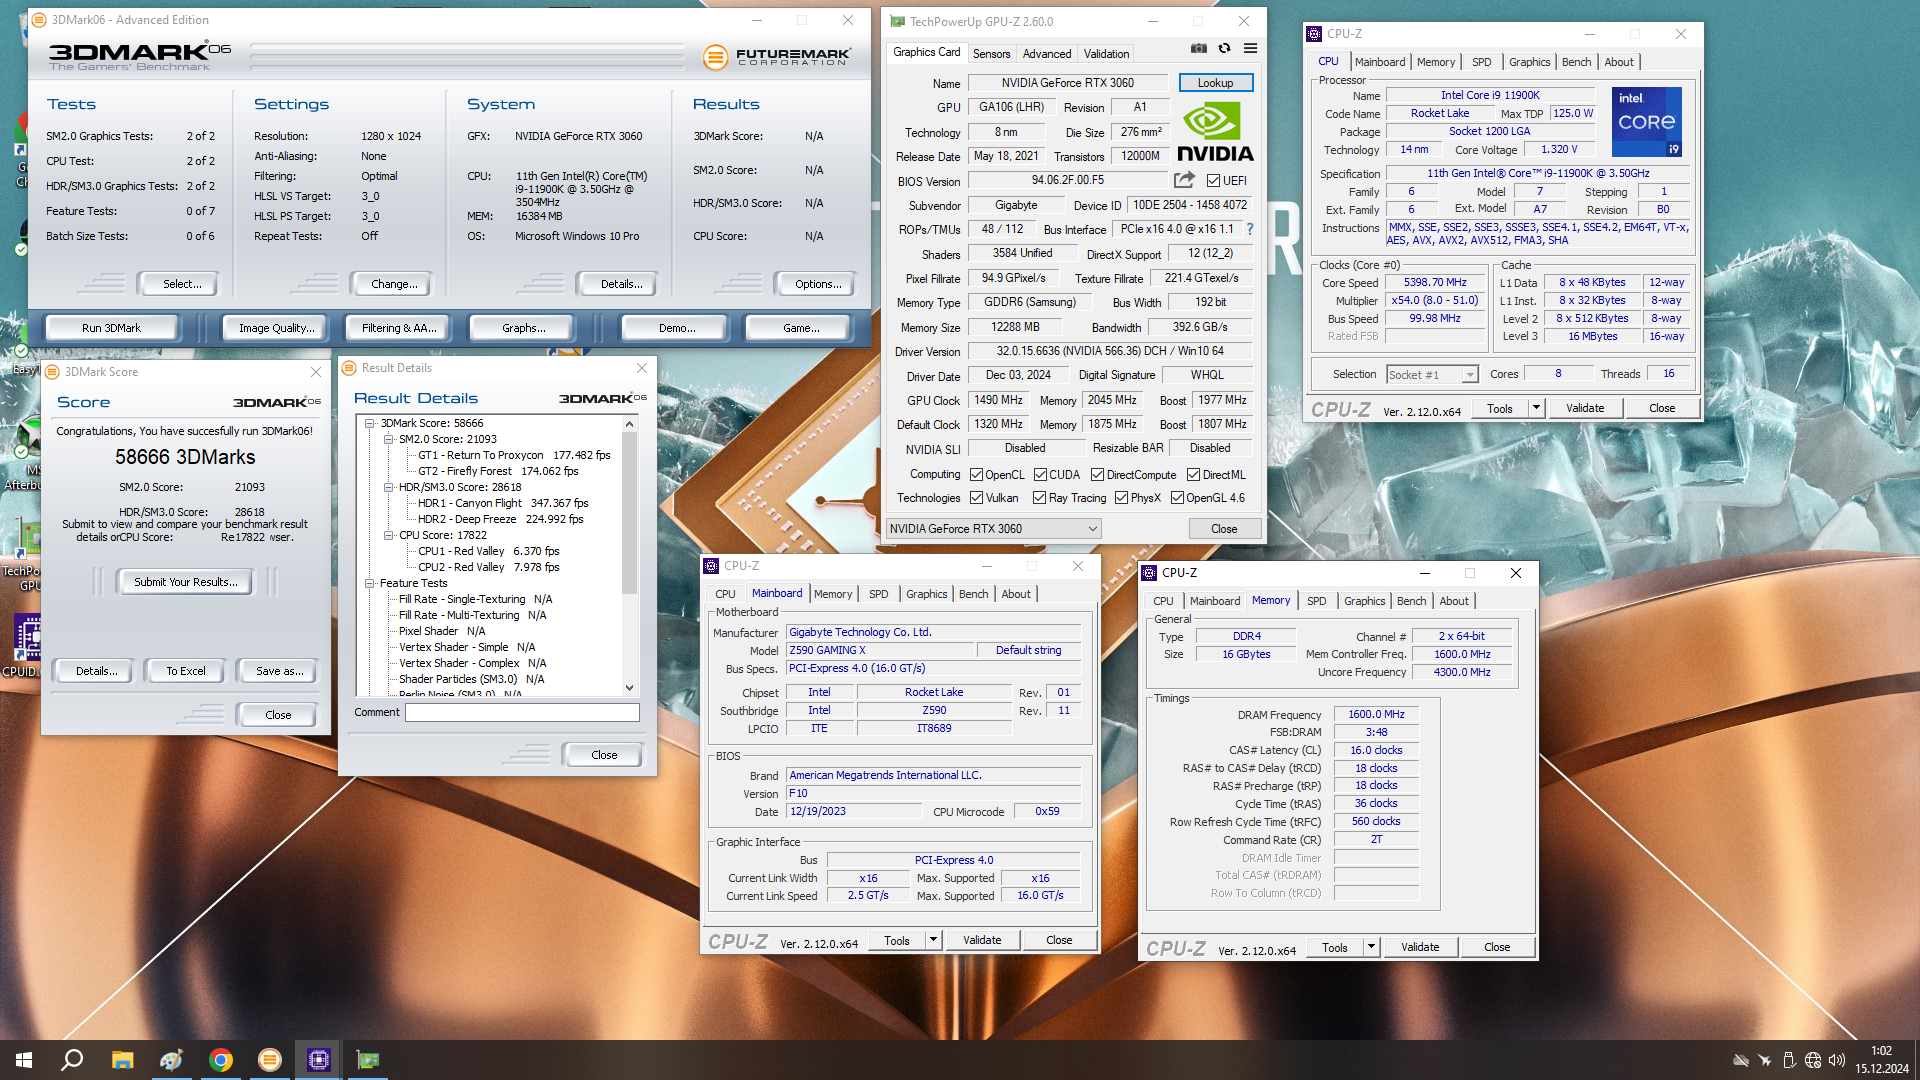1920x1080 pixels.
Task: Collapse the Feature Tests tree node
Action: (x=370, y=583)
